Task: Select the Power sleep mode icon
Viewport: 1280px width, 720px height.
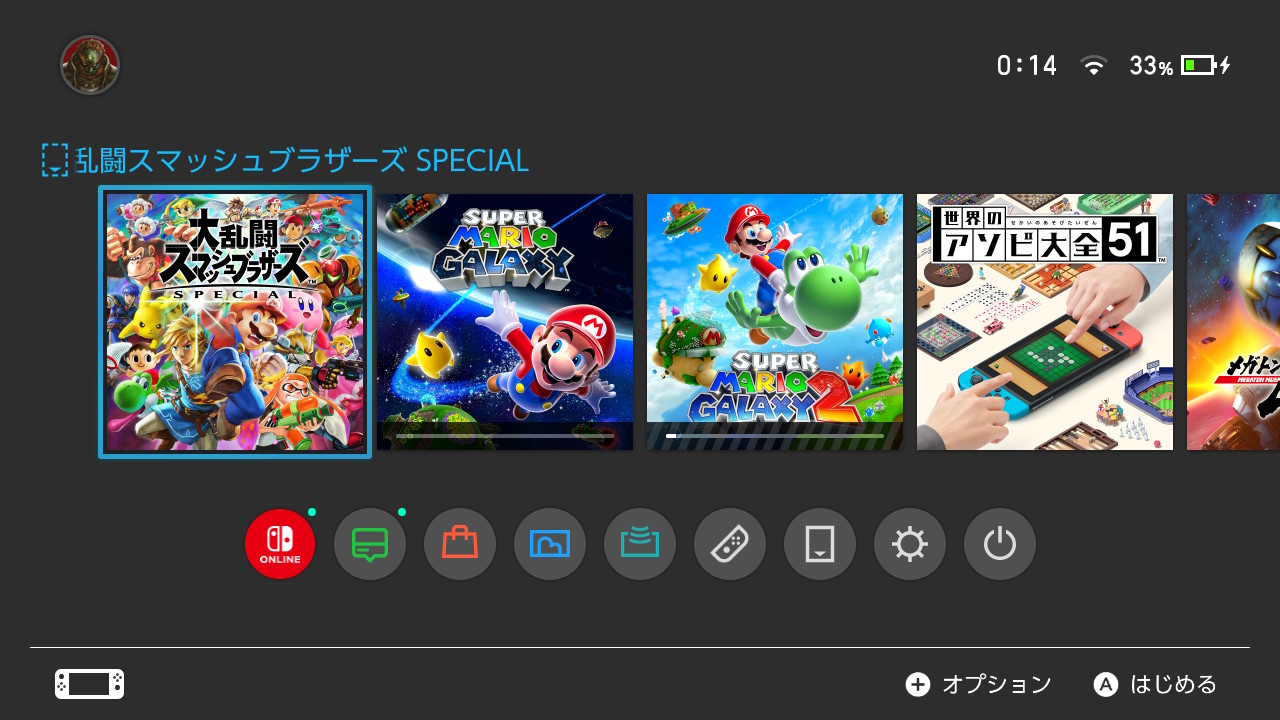Action: pyautogui.click(x=1000, y=544)
